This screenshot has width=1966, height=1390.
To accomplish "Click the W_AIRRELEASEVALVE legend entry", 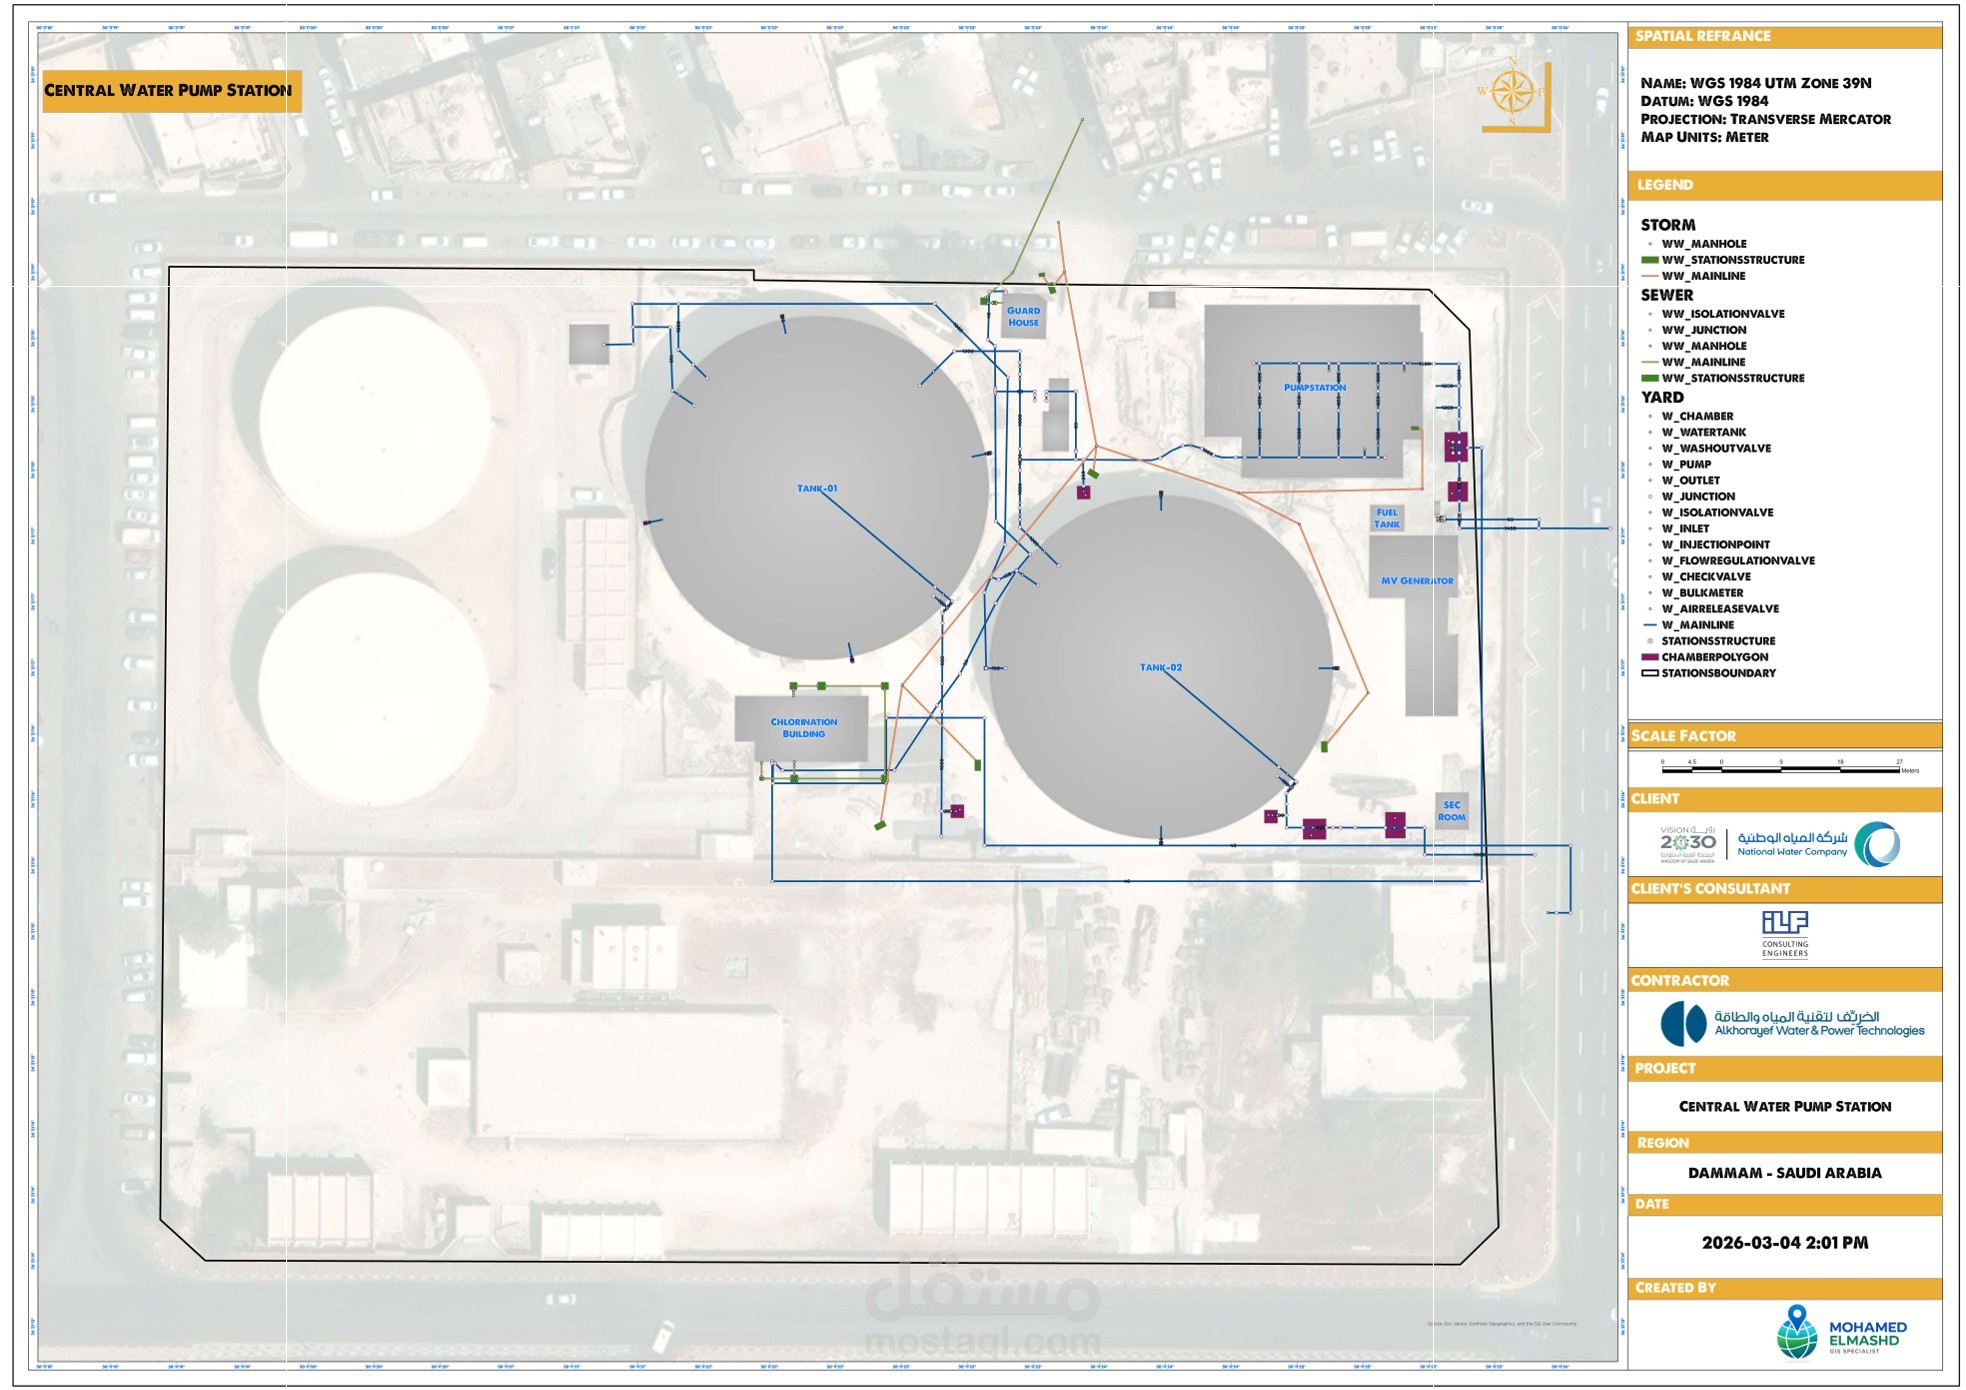I will coord(1720,609).
